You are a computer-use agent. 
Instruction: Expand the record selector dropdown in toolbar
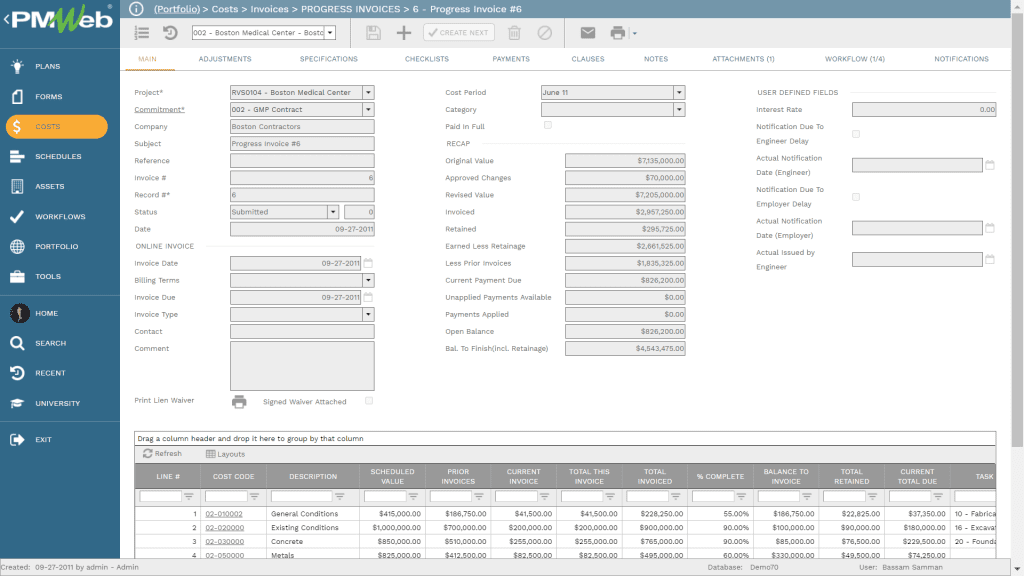(x=330, y=33)
